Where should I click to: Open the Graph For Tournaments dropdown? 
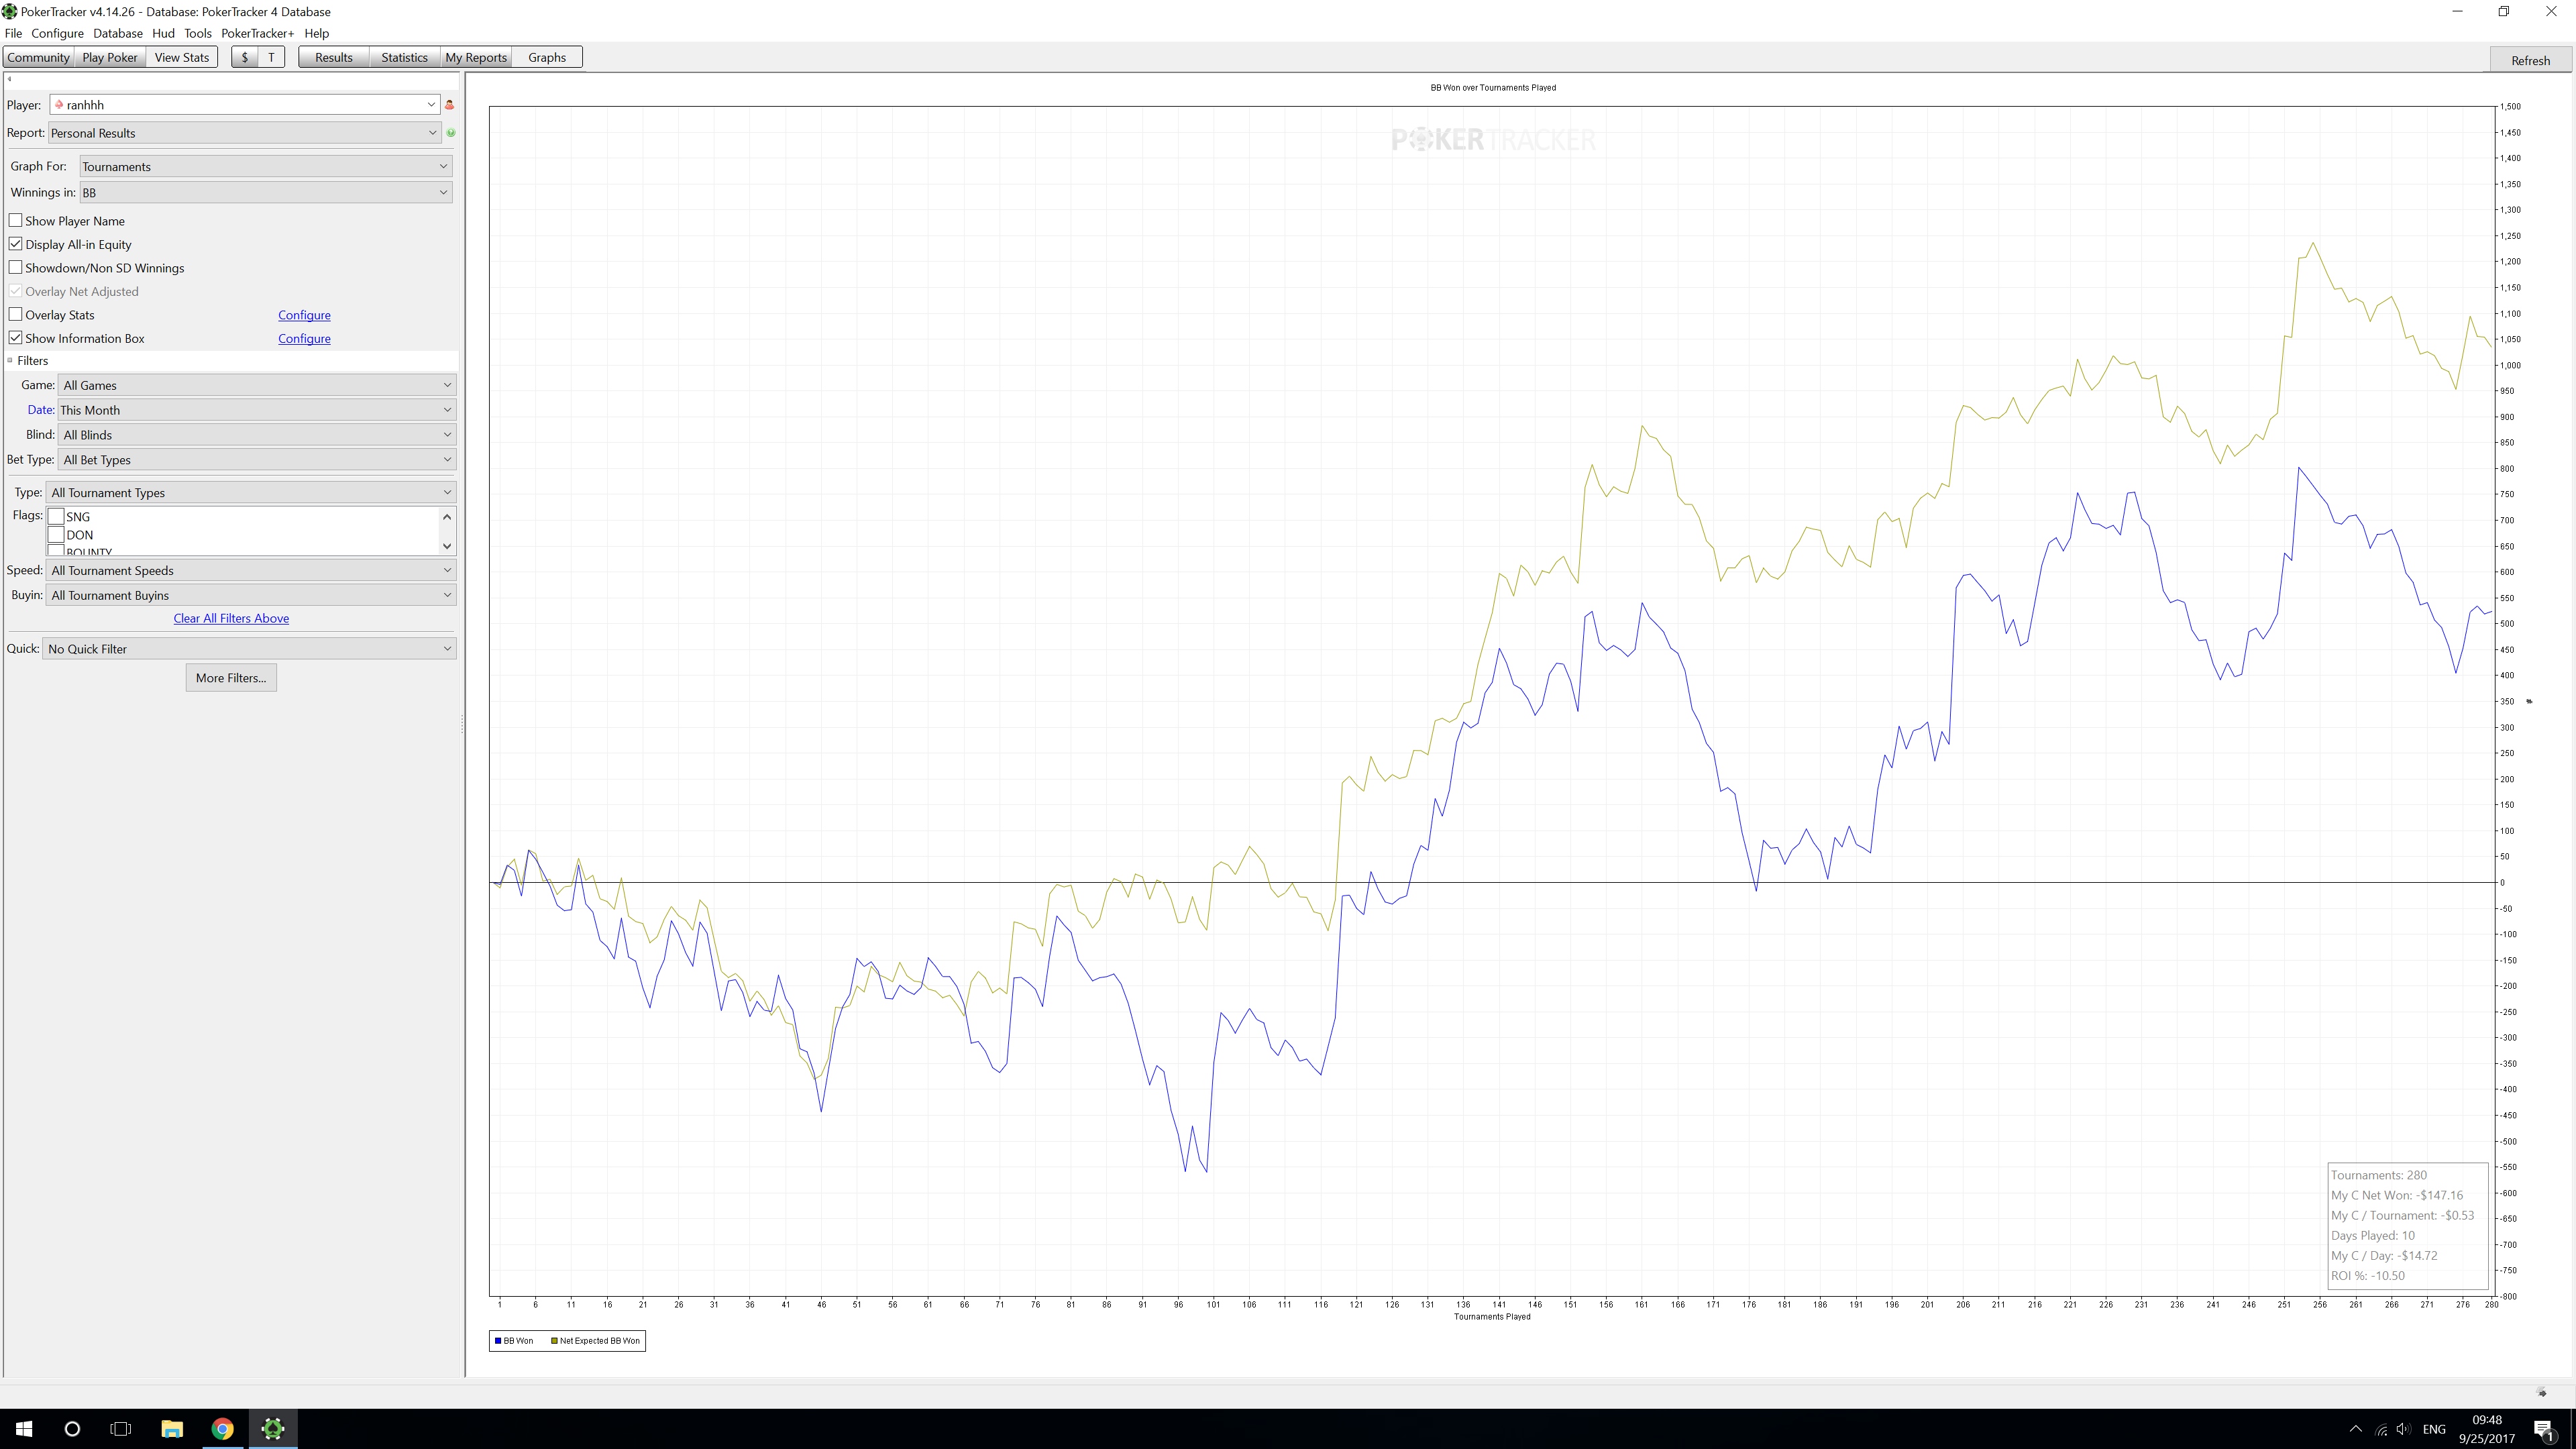coord(265,166)
